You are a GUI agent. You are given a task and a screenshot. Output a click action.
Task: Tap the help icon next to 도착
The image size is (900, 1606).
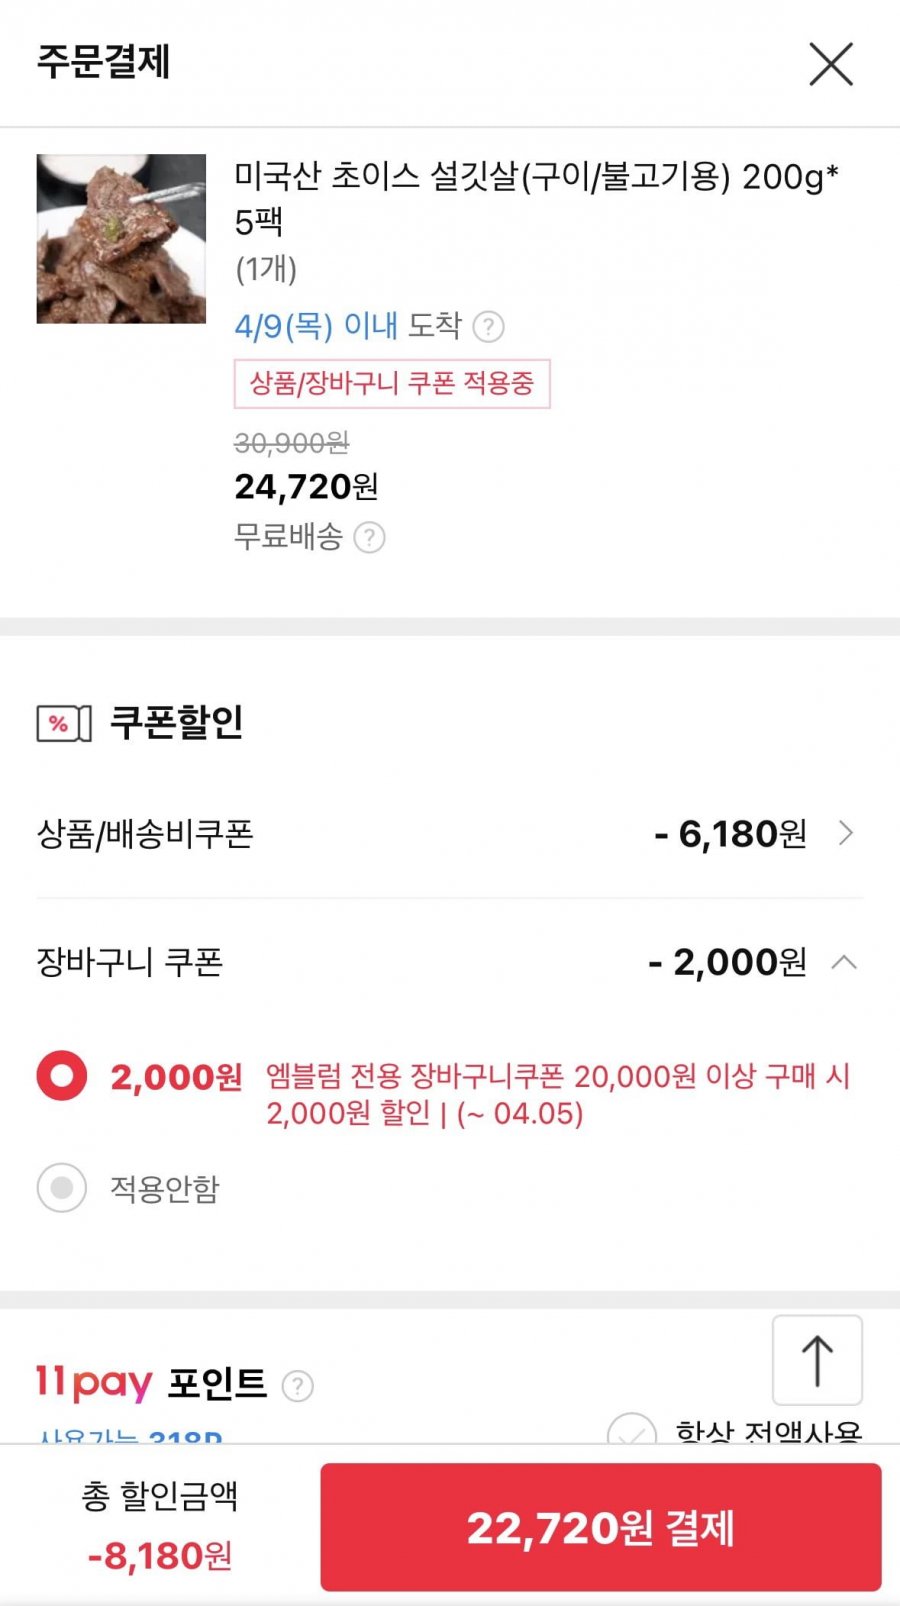488,327
